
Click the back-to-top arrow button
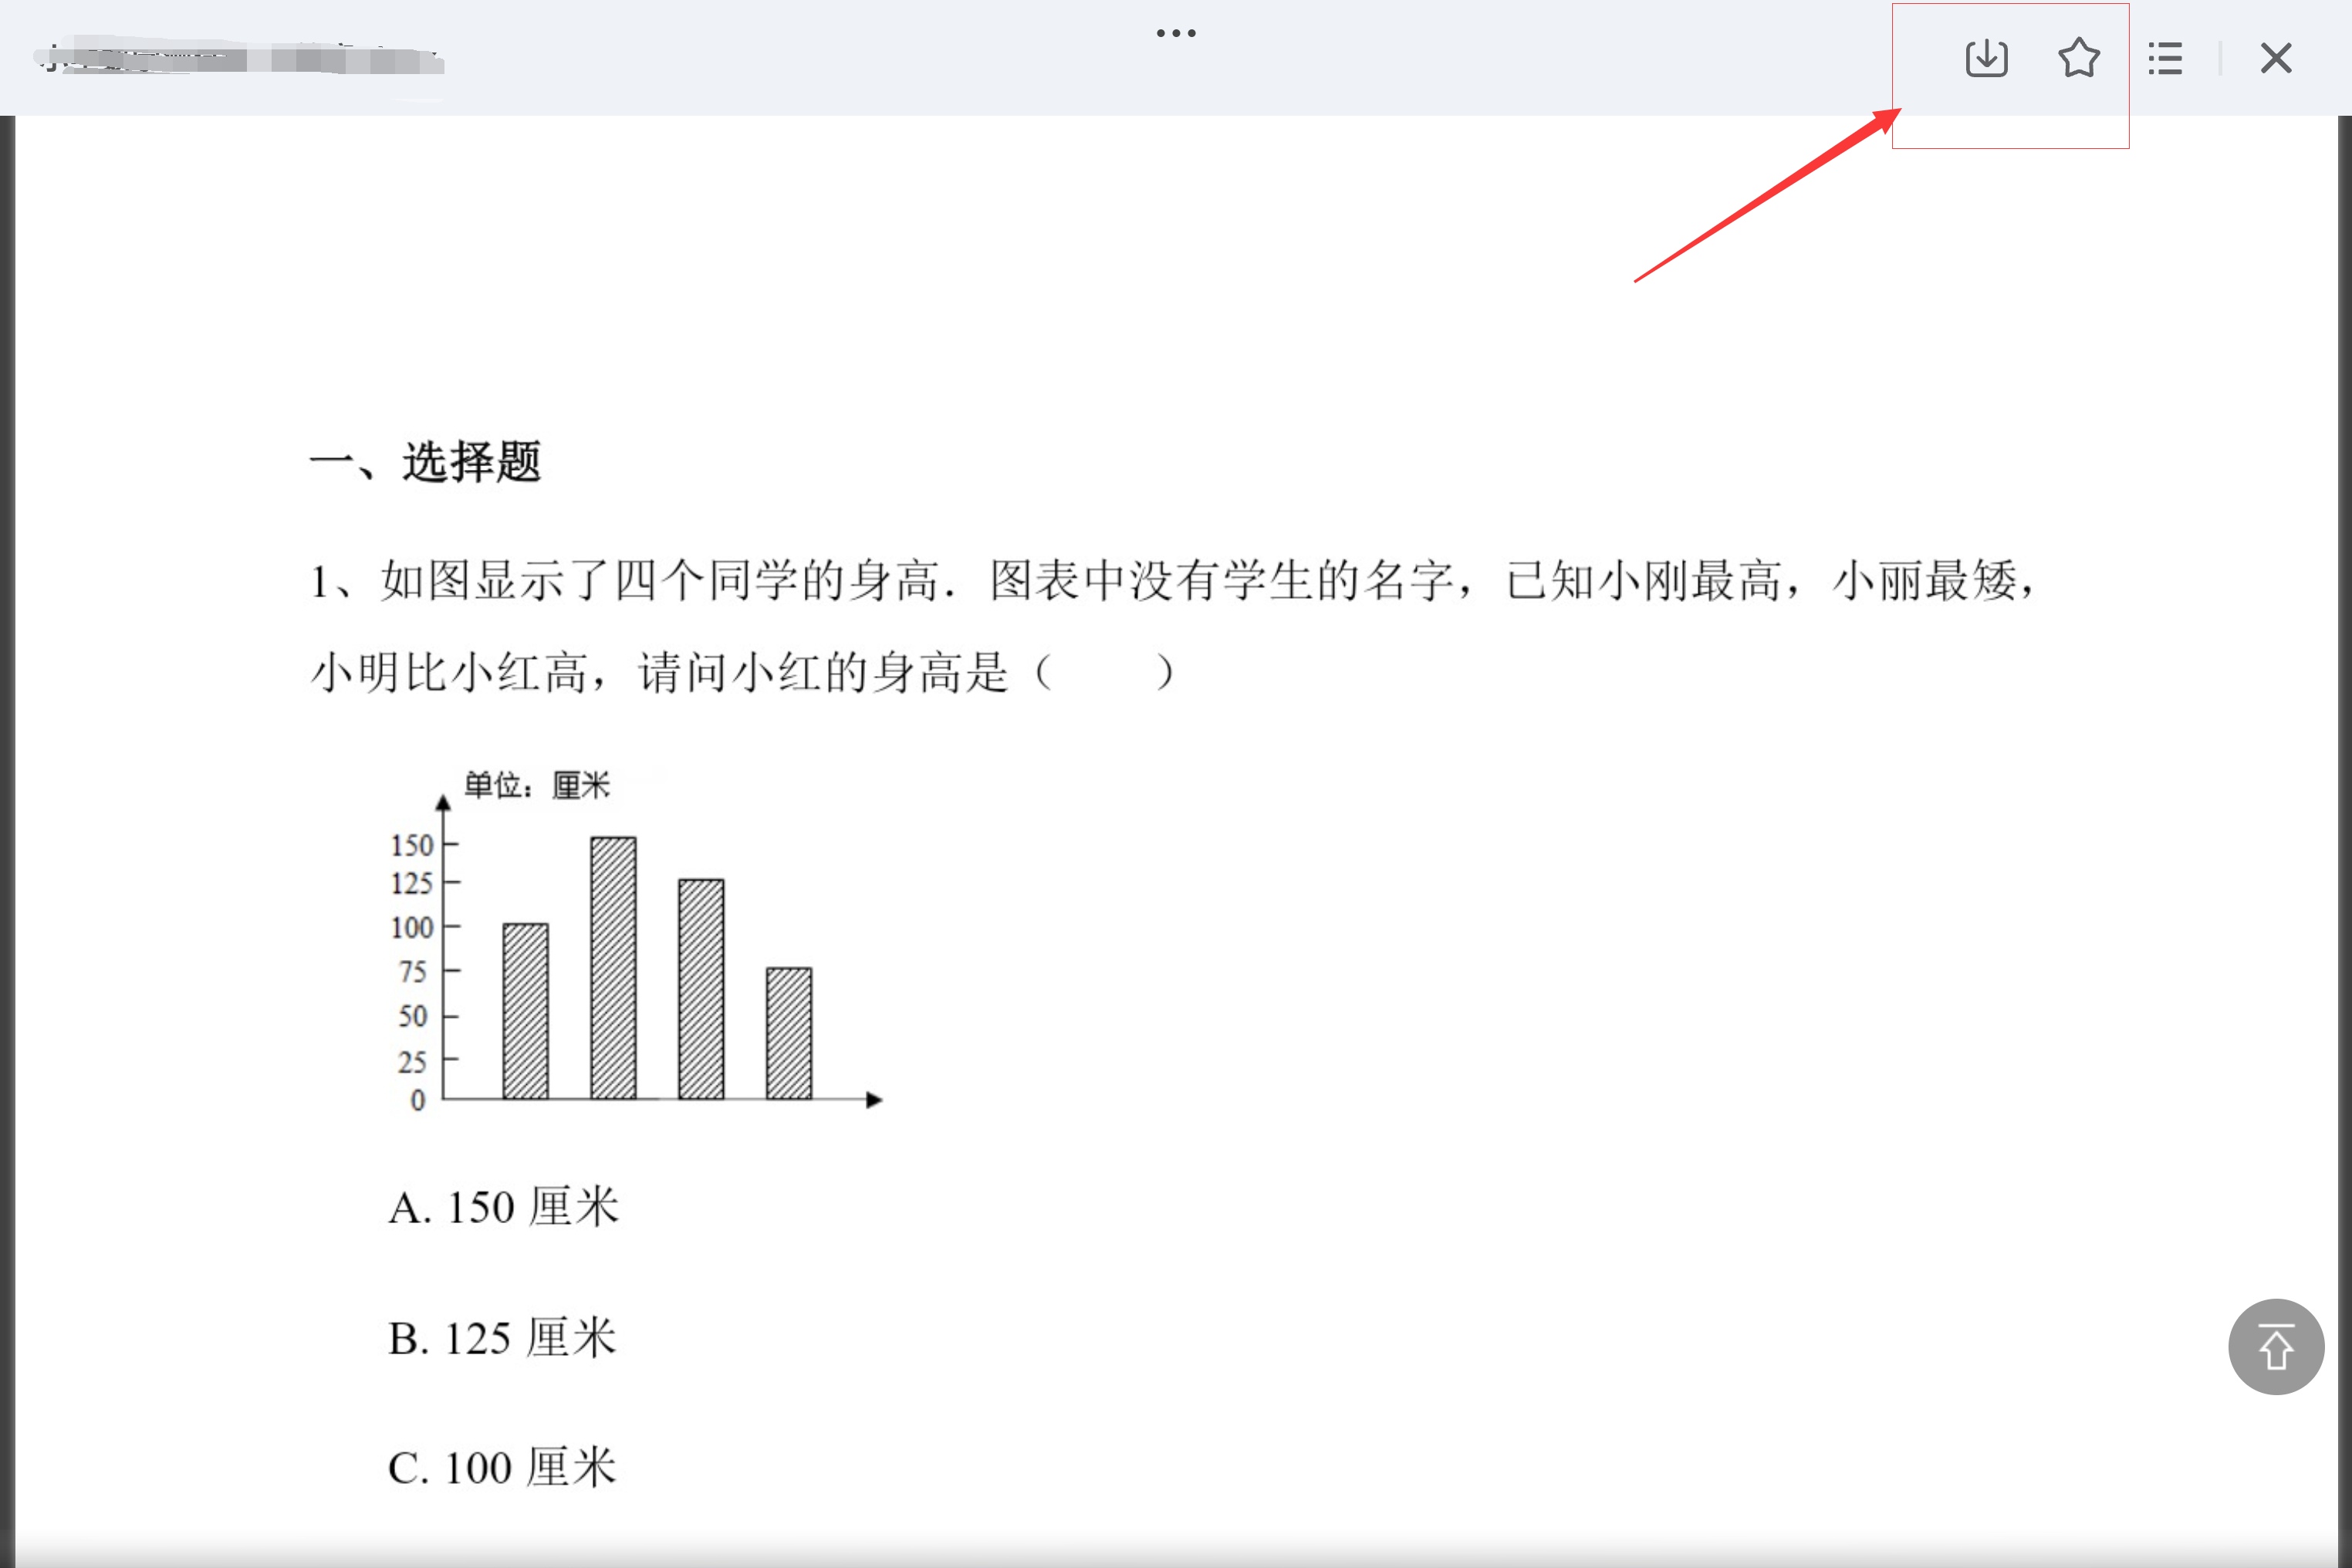(x=2276, y=1346)
